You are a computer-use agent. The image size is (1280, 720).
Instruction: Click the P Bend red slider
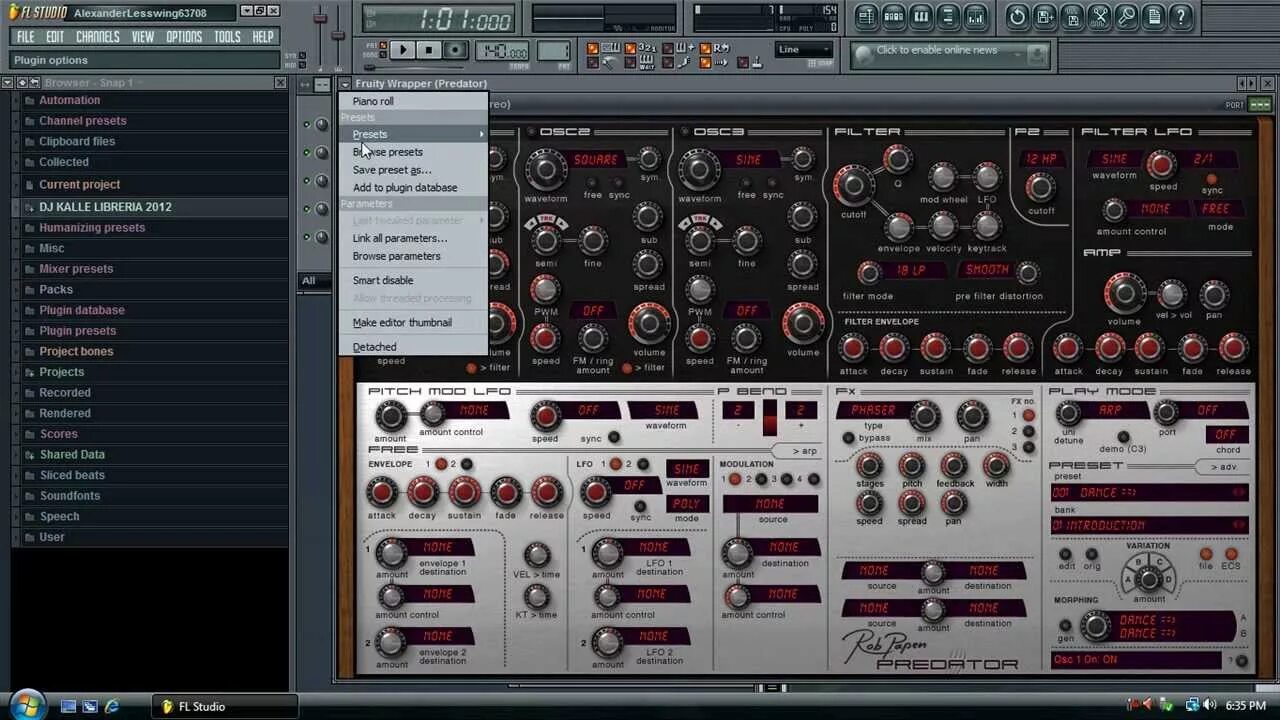coord(770,418)
